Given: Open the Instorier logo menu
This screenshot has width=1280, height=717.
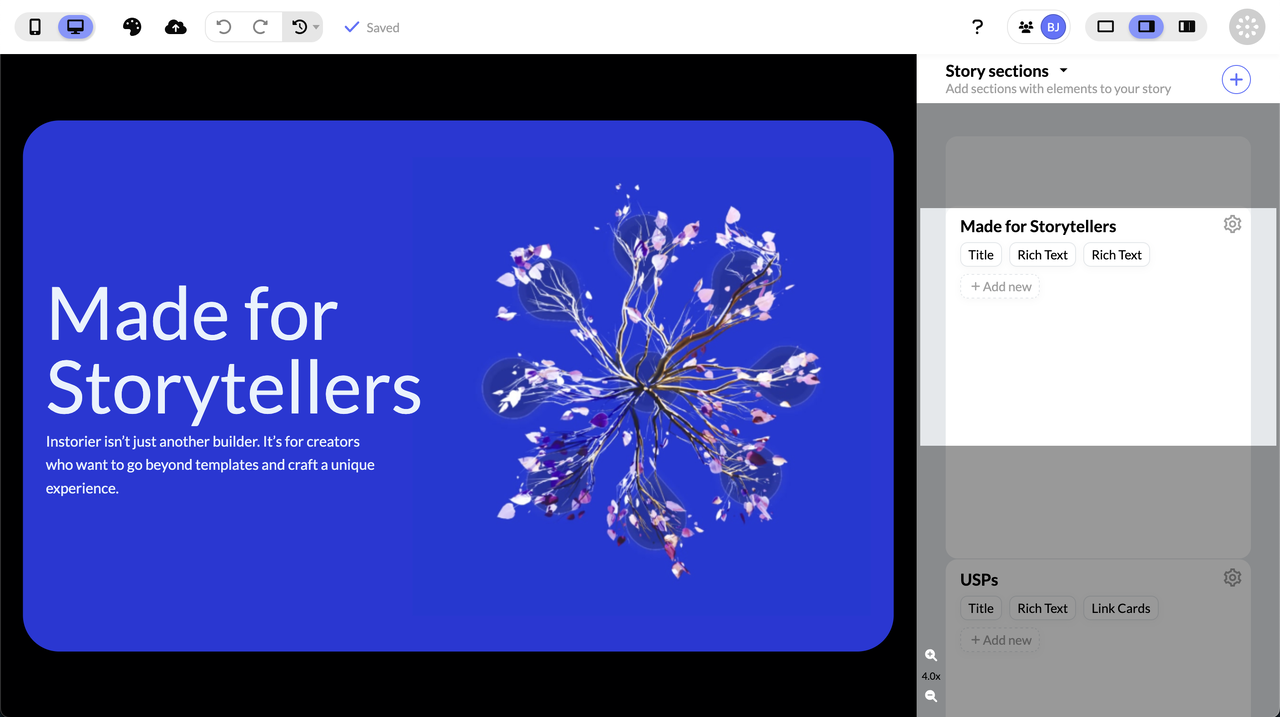Looking at the screenshot, I should [x=1247, y=27].
